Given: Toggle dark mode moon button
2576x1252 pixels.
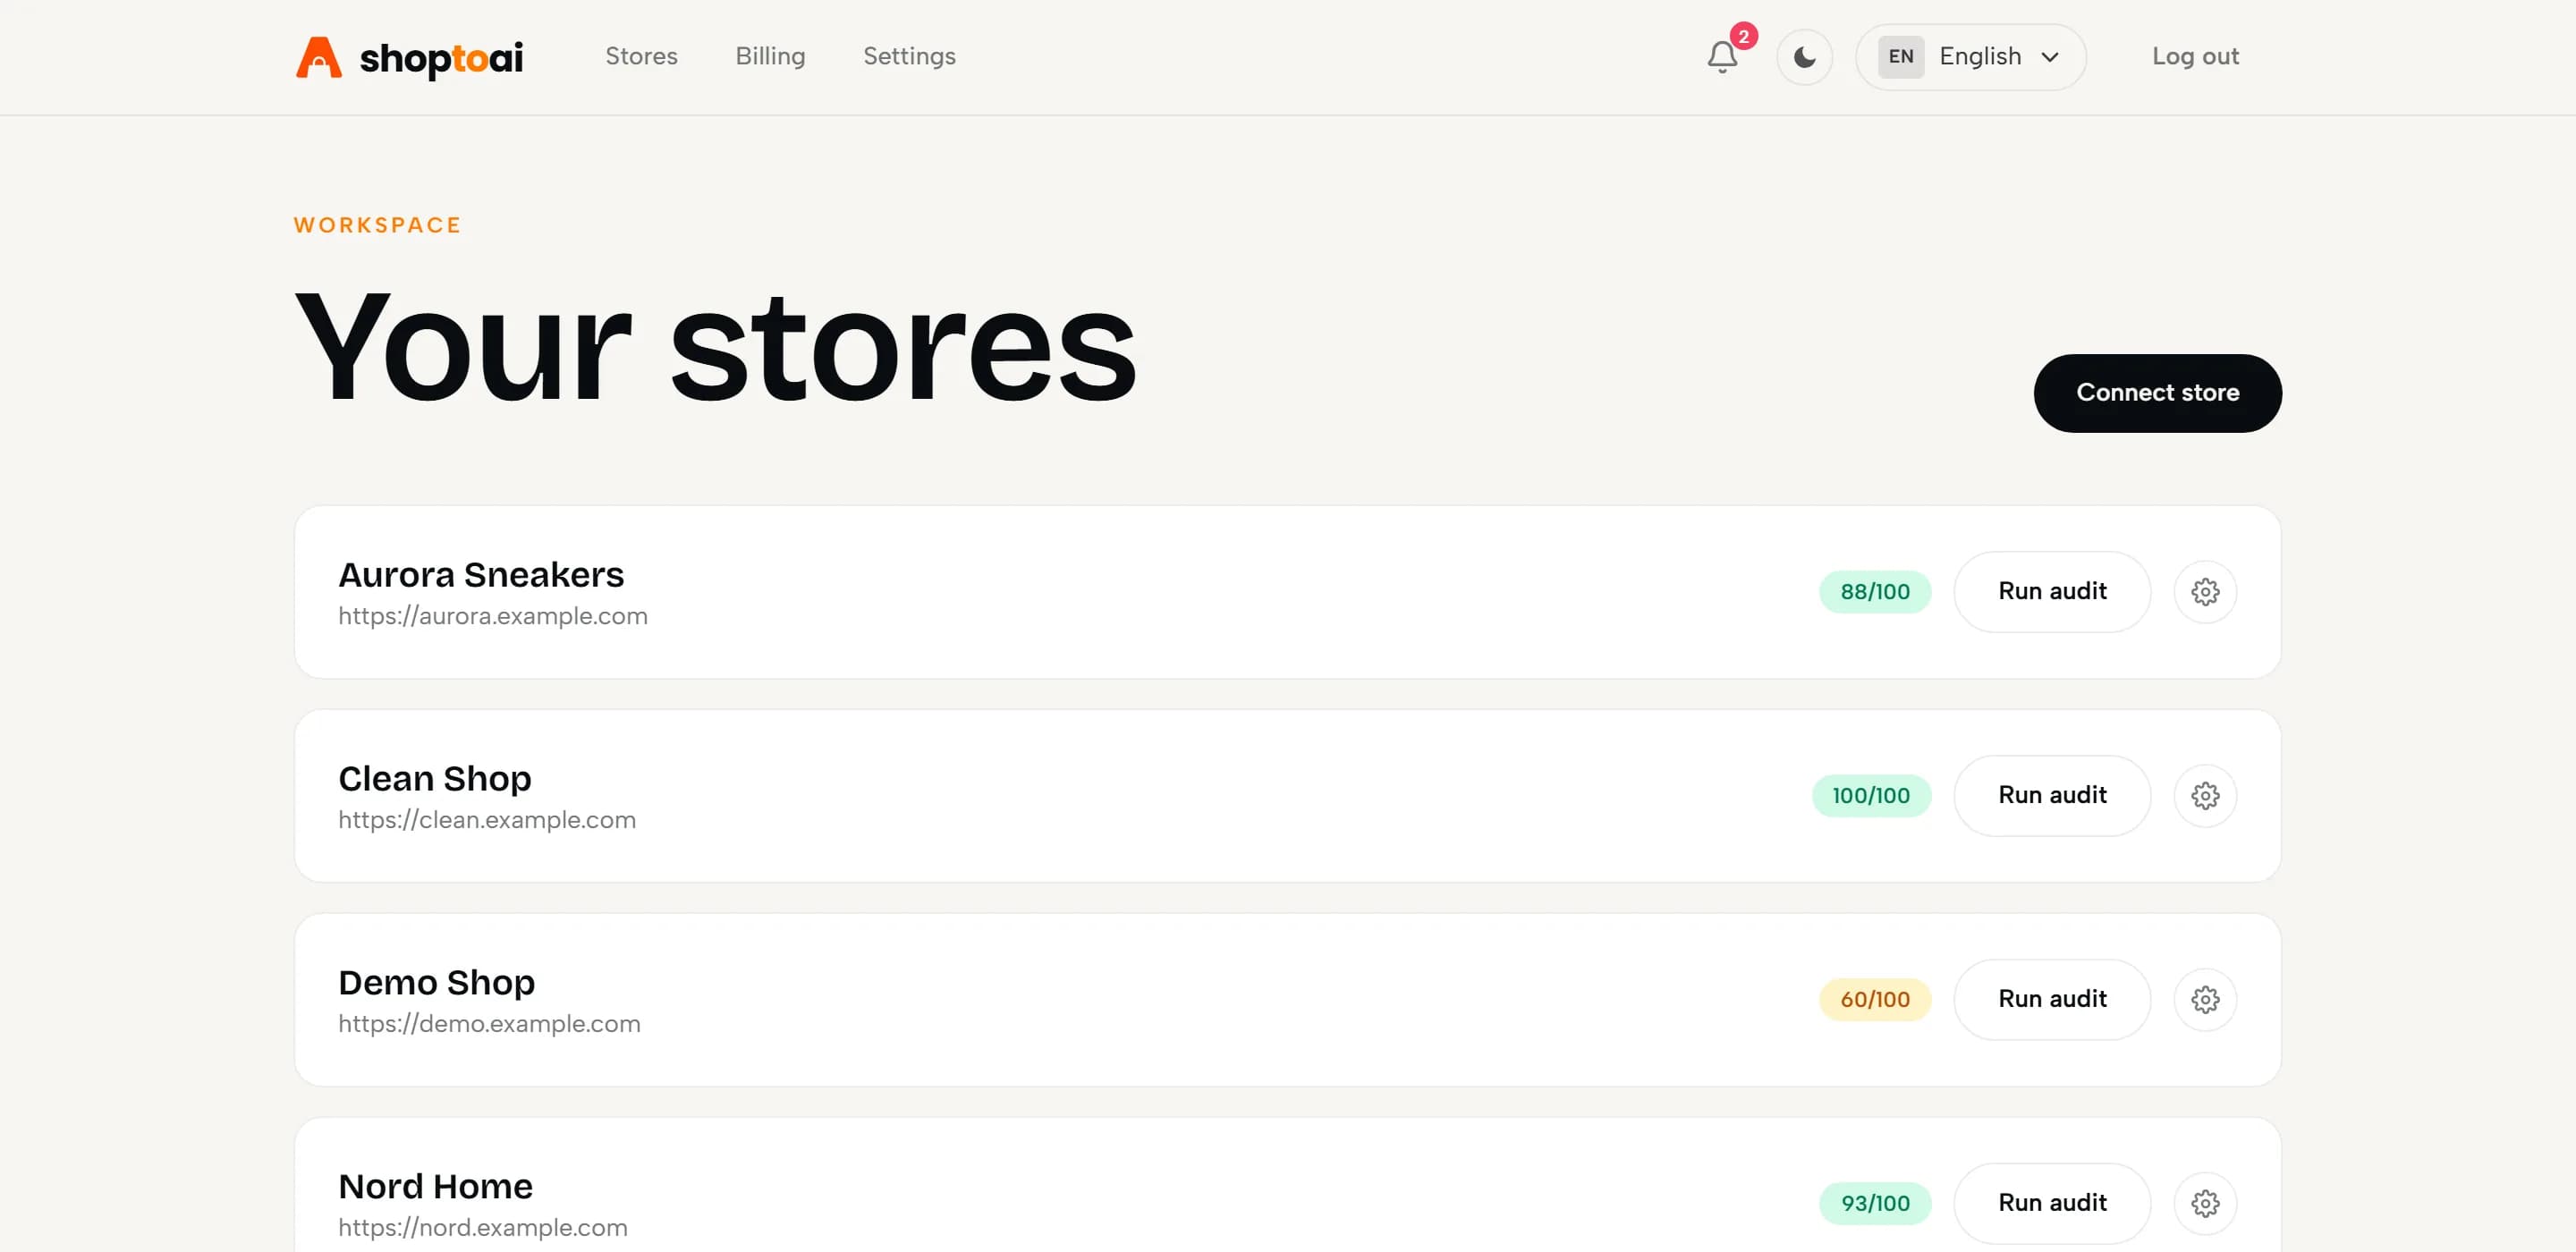Looking at the screenshot, I should [x=1804, y=57].
